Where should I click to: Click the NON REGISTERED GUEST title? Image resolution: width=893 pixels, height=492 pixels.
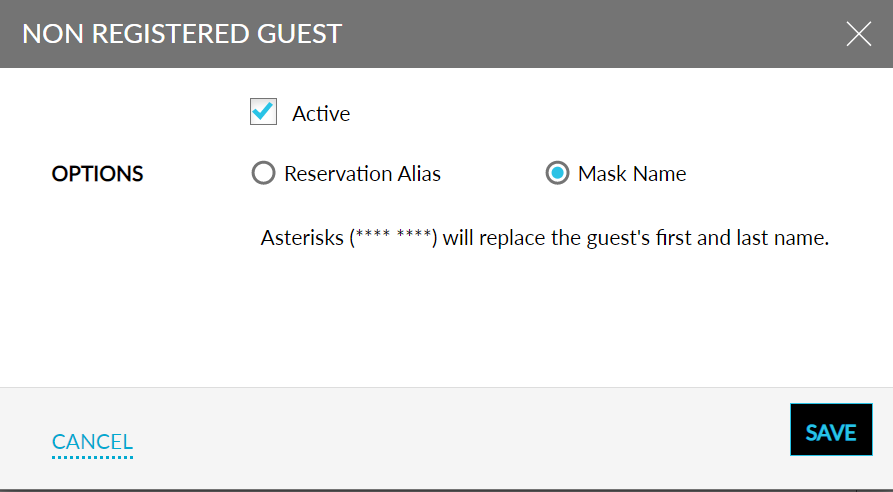tap(181, 34)
